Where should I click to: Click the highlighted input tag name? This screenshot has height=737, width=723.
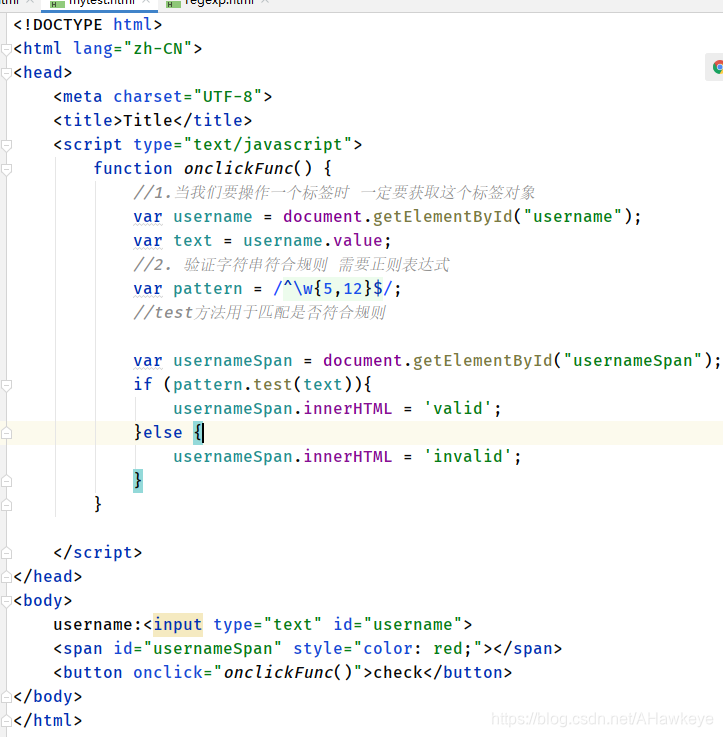click(x=178, y=625)
